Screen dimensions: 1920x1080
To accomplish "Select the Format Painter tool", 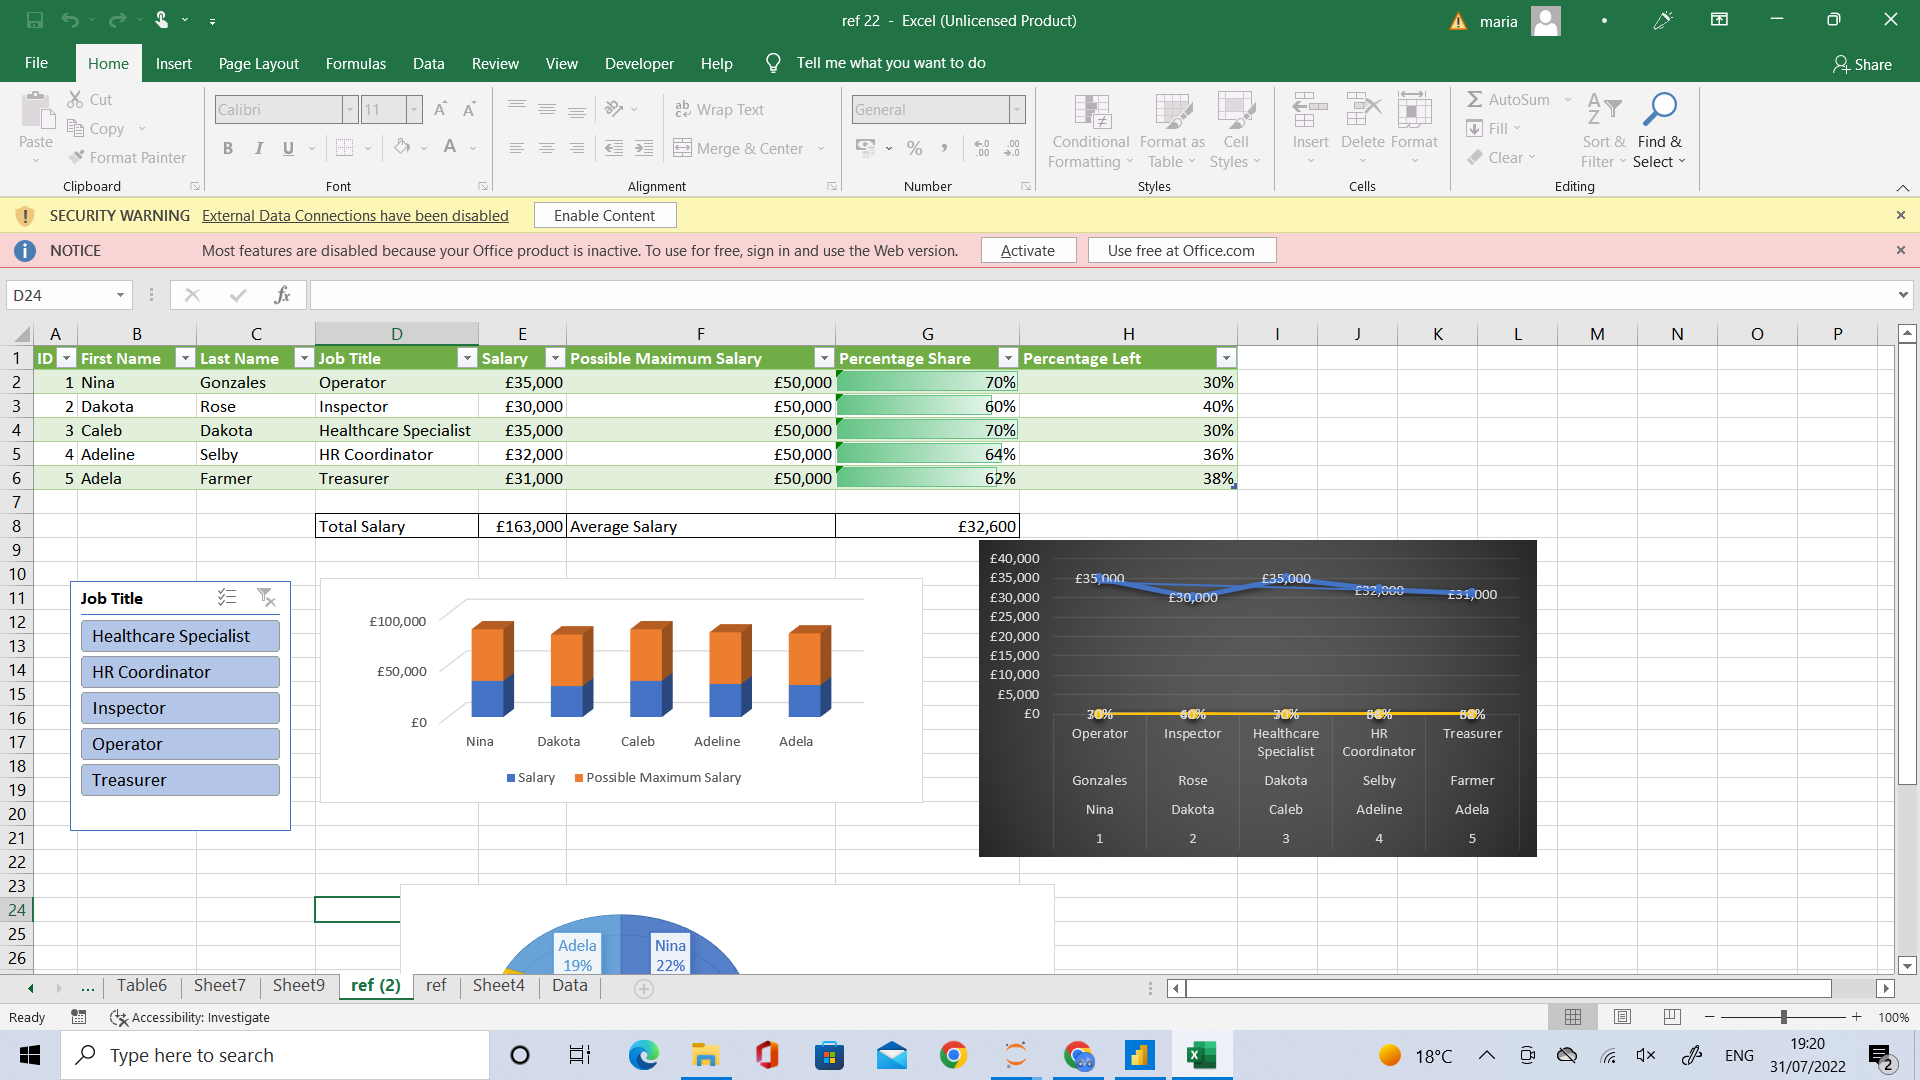I will pyautogui.click(x=128, y=157).
